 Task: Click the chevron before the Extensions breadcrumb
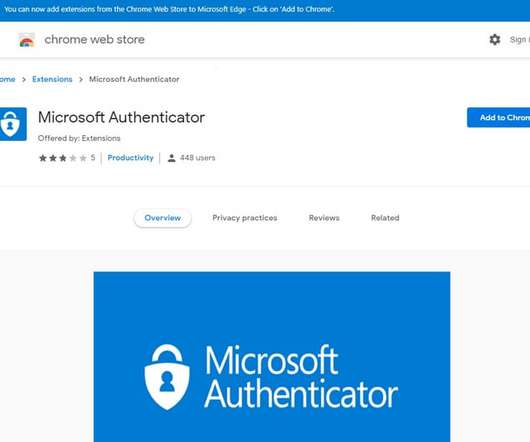24,79
